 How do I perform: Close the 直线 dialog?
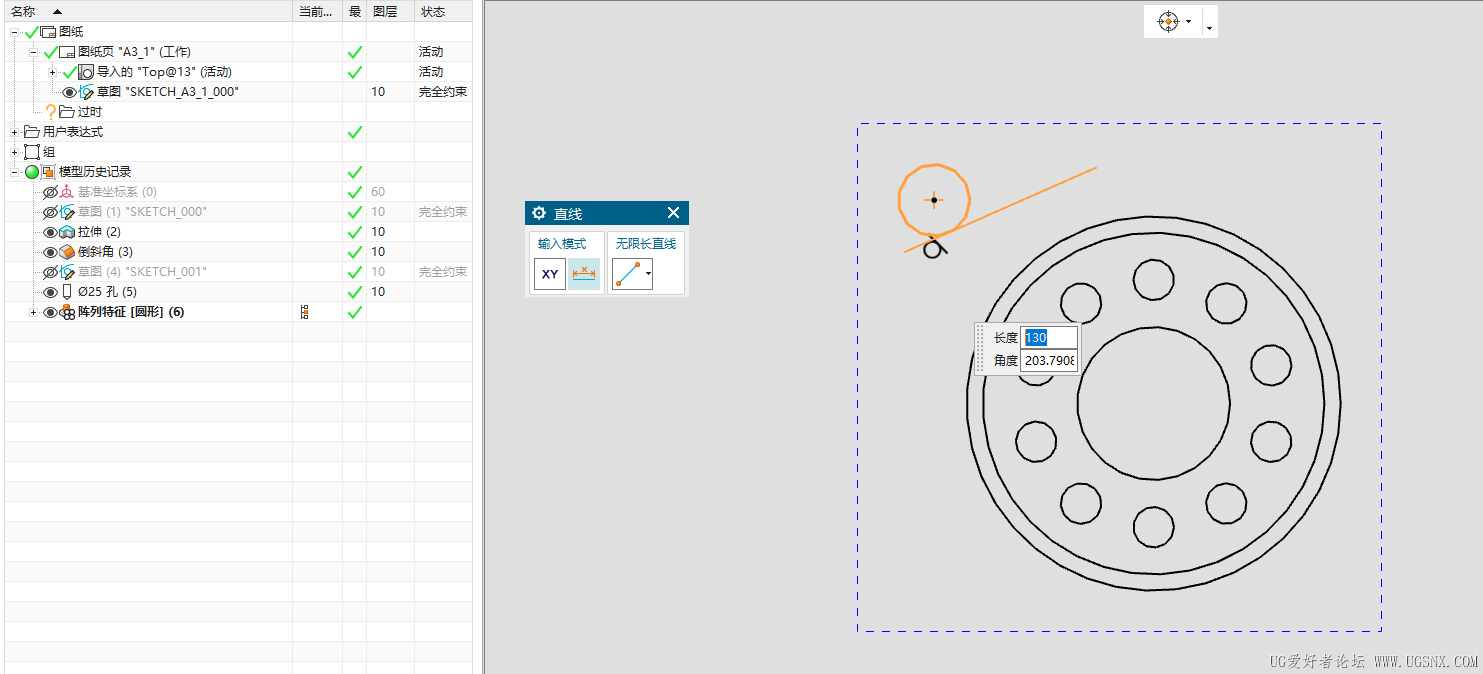click(673, 213)
